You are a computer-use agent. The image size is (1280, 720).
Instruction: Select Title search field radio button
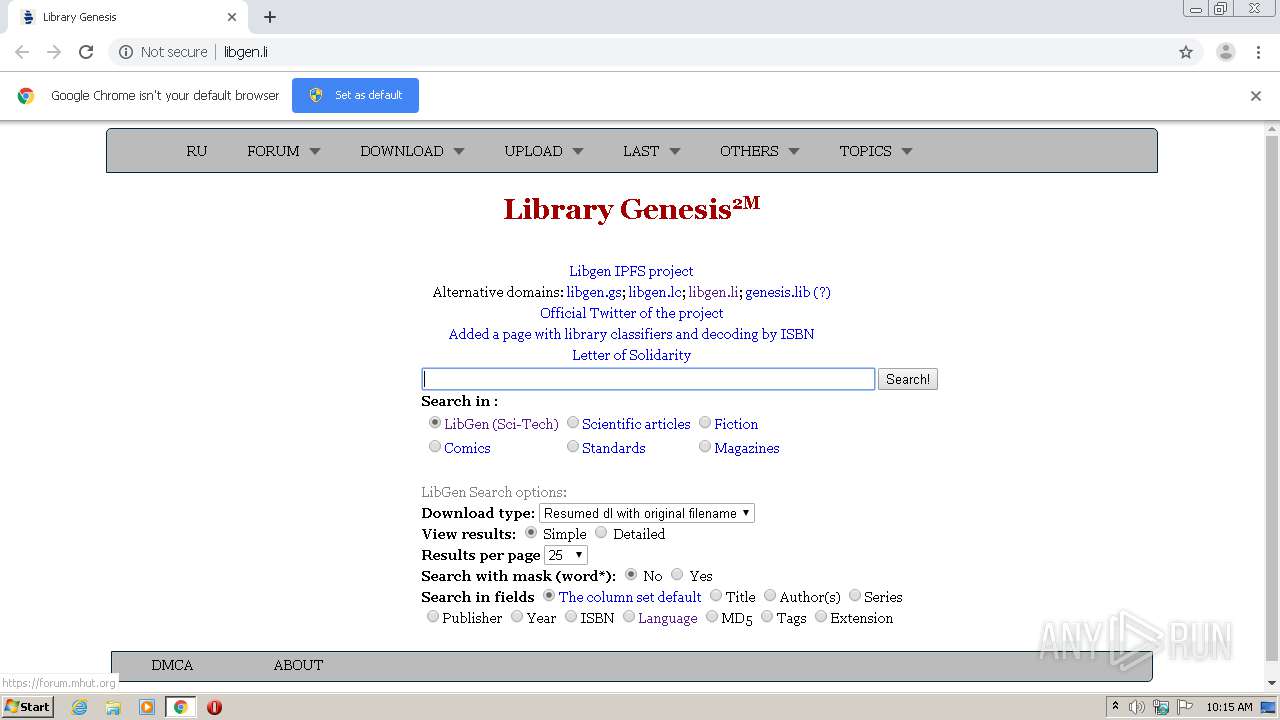click(716, 596)
